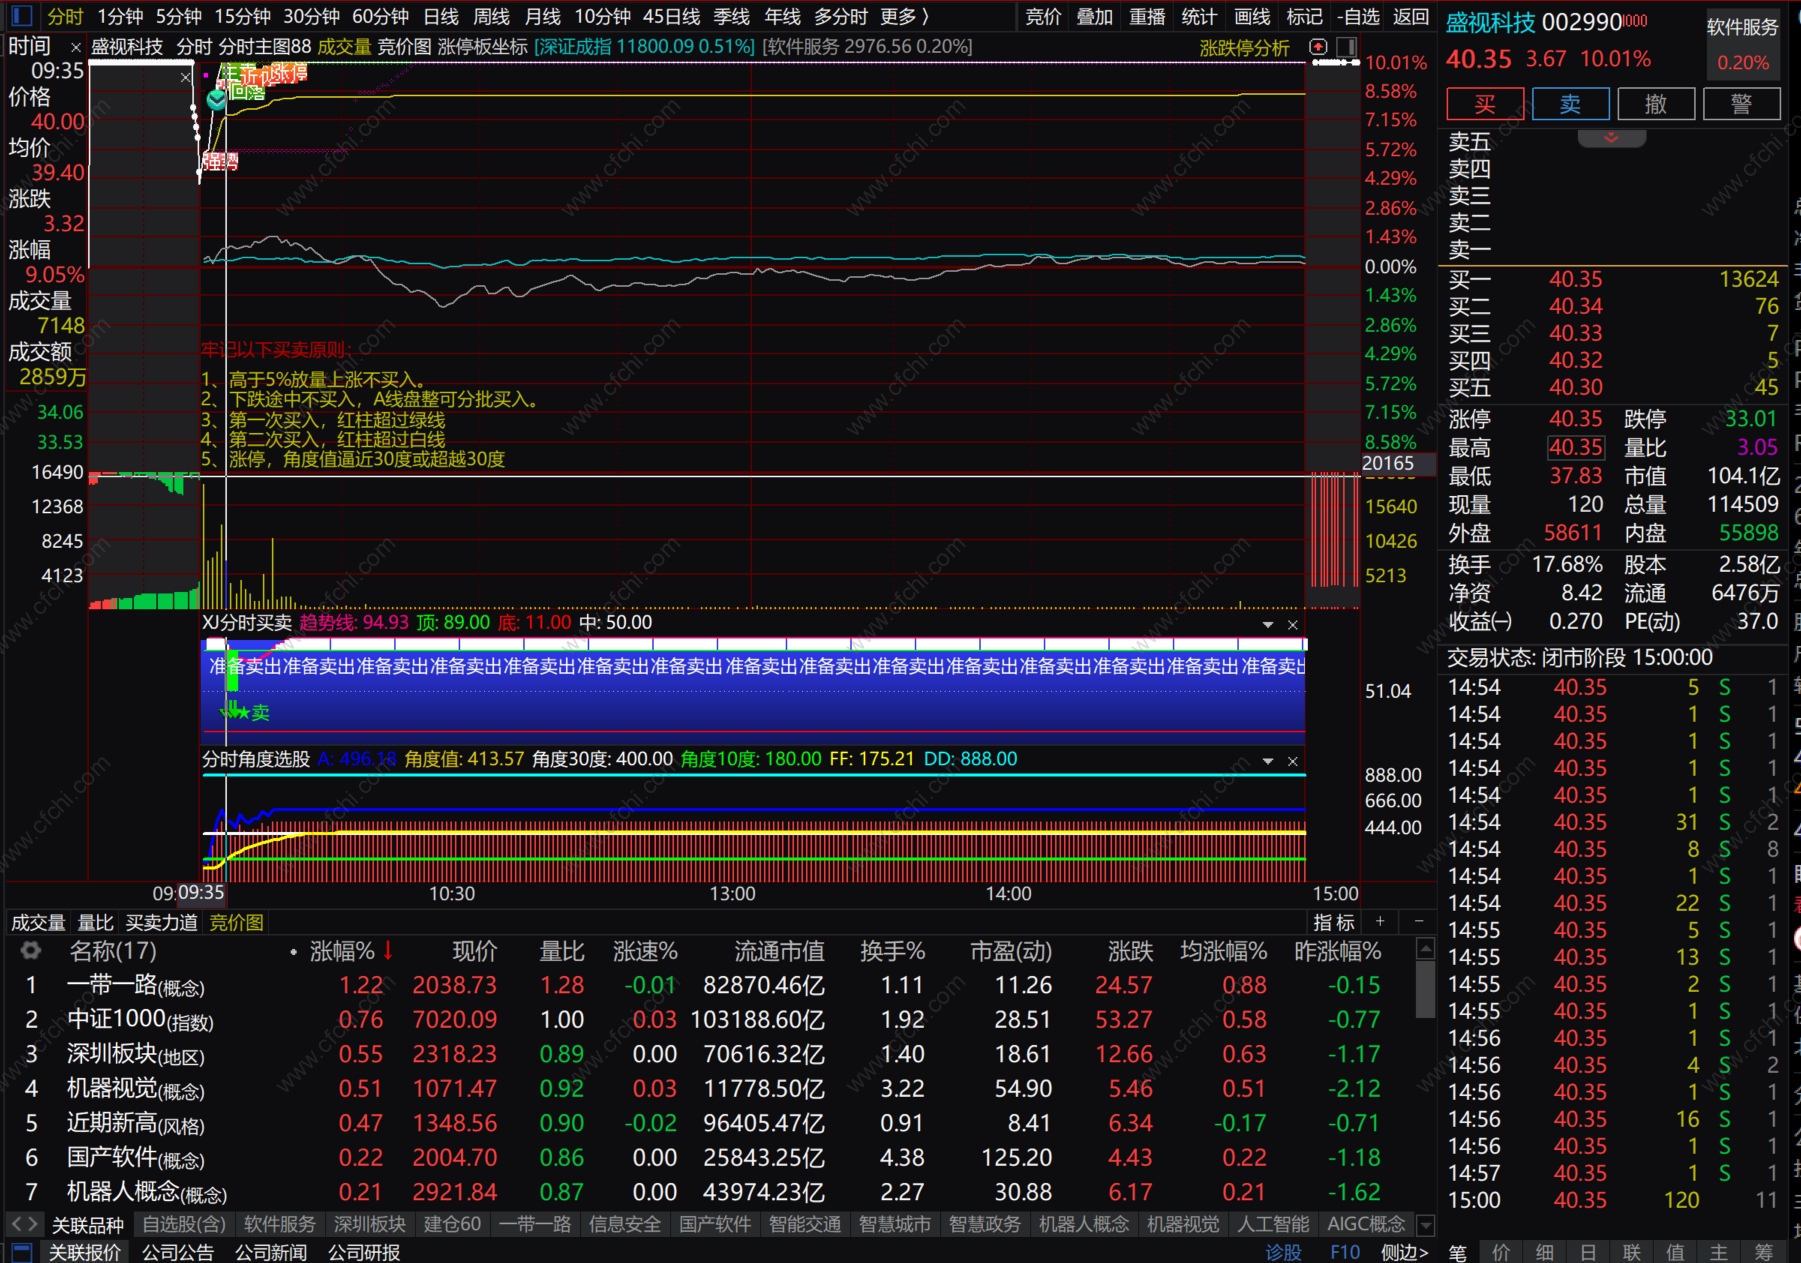Image resolution: width=1801 pixels, height=1263 pixels.
Task: Switch to the 日线 daily chart tab
Action: [440, 16]
